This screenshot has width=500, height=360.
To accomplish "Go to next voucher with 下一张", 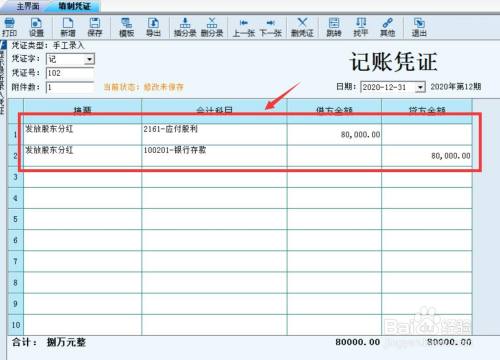I will tap(271, 27).
